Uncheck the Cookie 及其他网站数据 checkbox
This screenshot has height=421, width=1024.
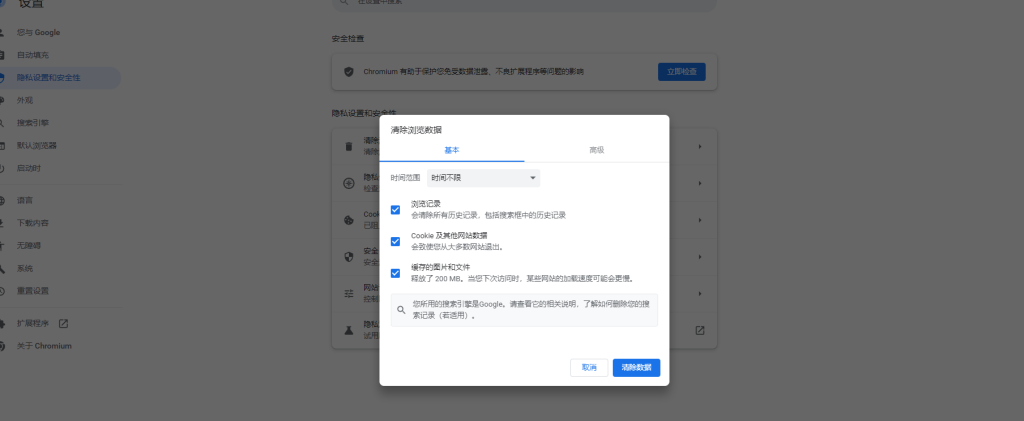pyautogui.click(x=396, y=241)
